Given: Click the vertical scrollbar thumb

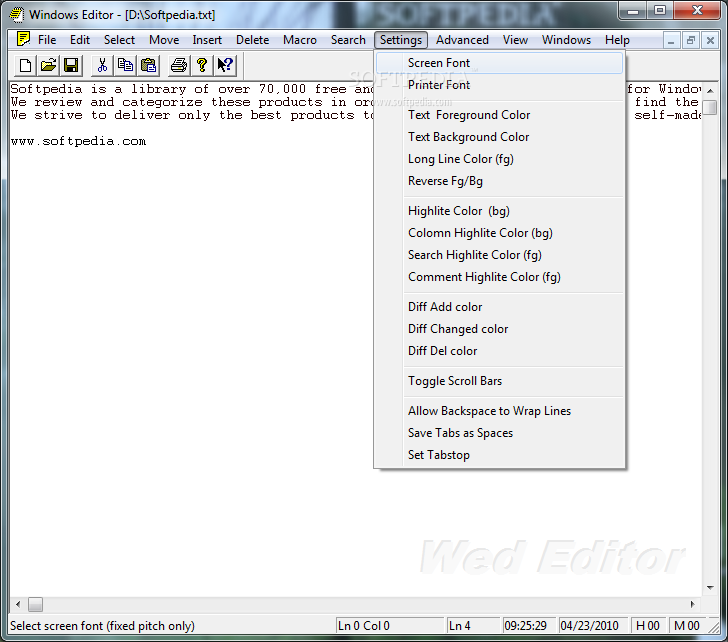Looking at the screenshot, I should click(x=710, y=107).
